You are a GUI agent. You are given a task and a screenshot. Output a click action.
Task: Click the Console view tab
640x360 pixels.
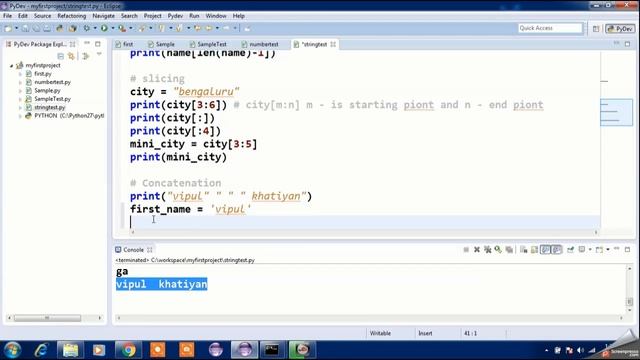pyautogui.click(x=134, y=250)
